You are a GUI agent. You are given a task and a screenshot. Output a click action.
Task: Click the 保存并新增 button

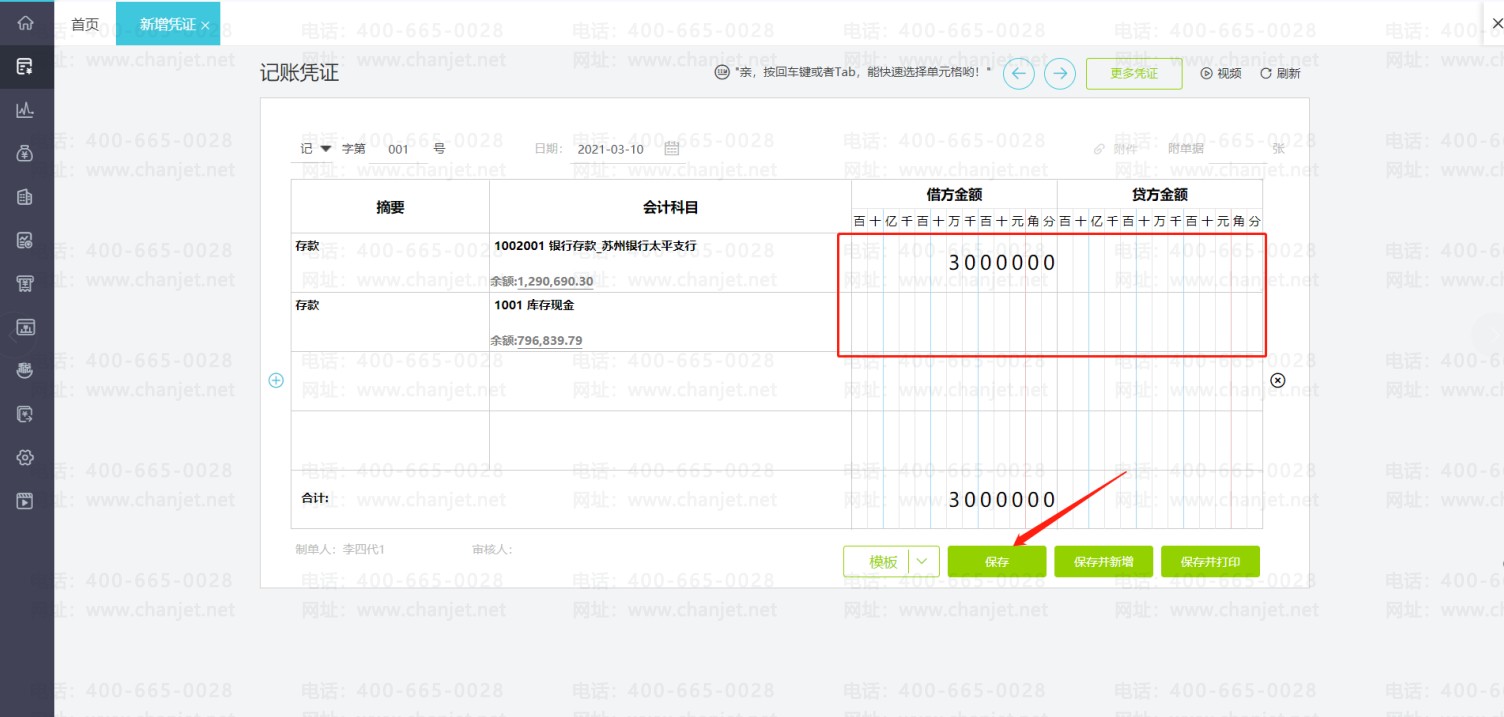coord(1104,562)
